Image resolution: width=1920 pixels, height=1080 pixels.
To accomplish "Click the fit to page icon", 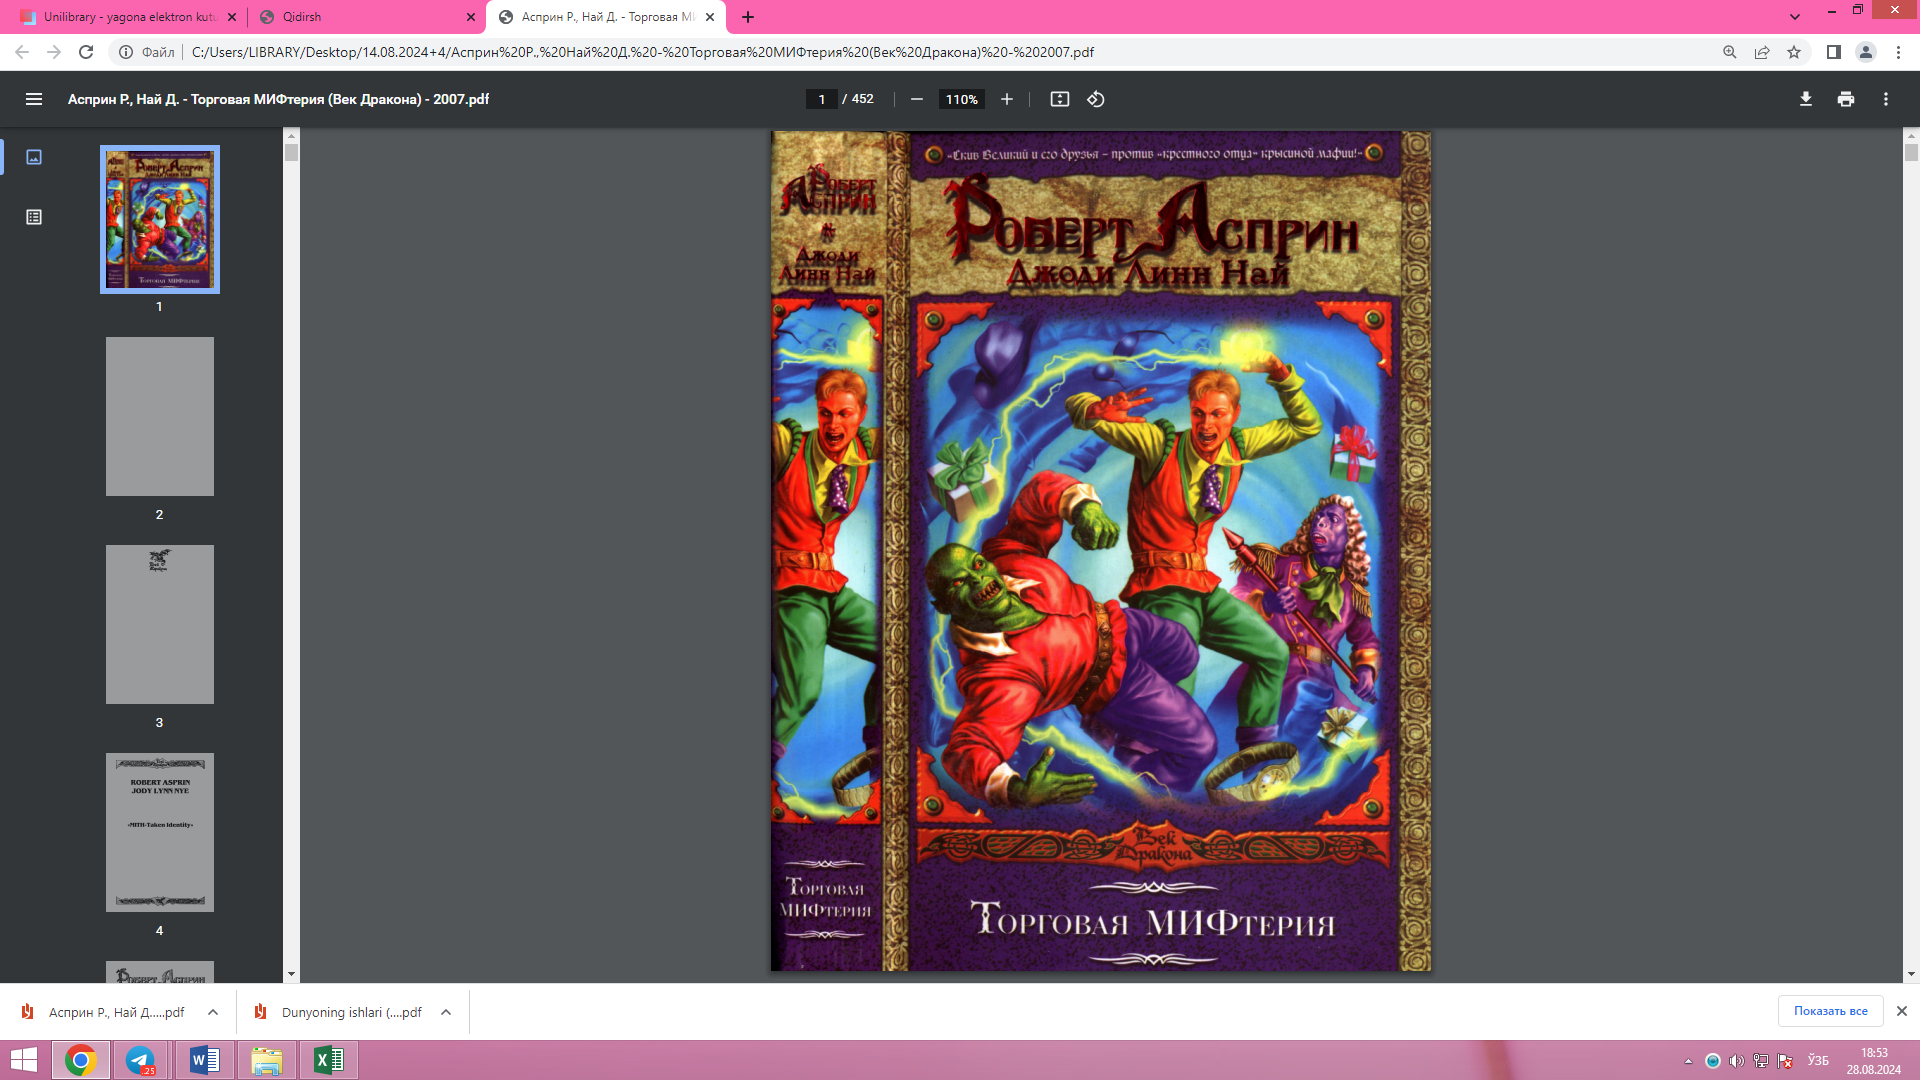I will click(x=1060, y=99).
